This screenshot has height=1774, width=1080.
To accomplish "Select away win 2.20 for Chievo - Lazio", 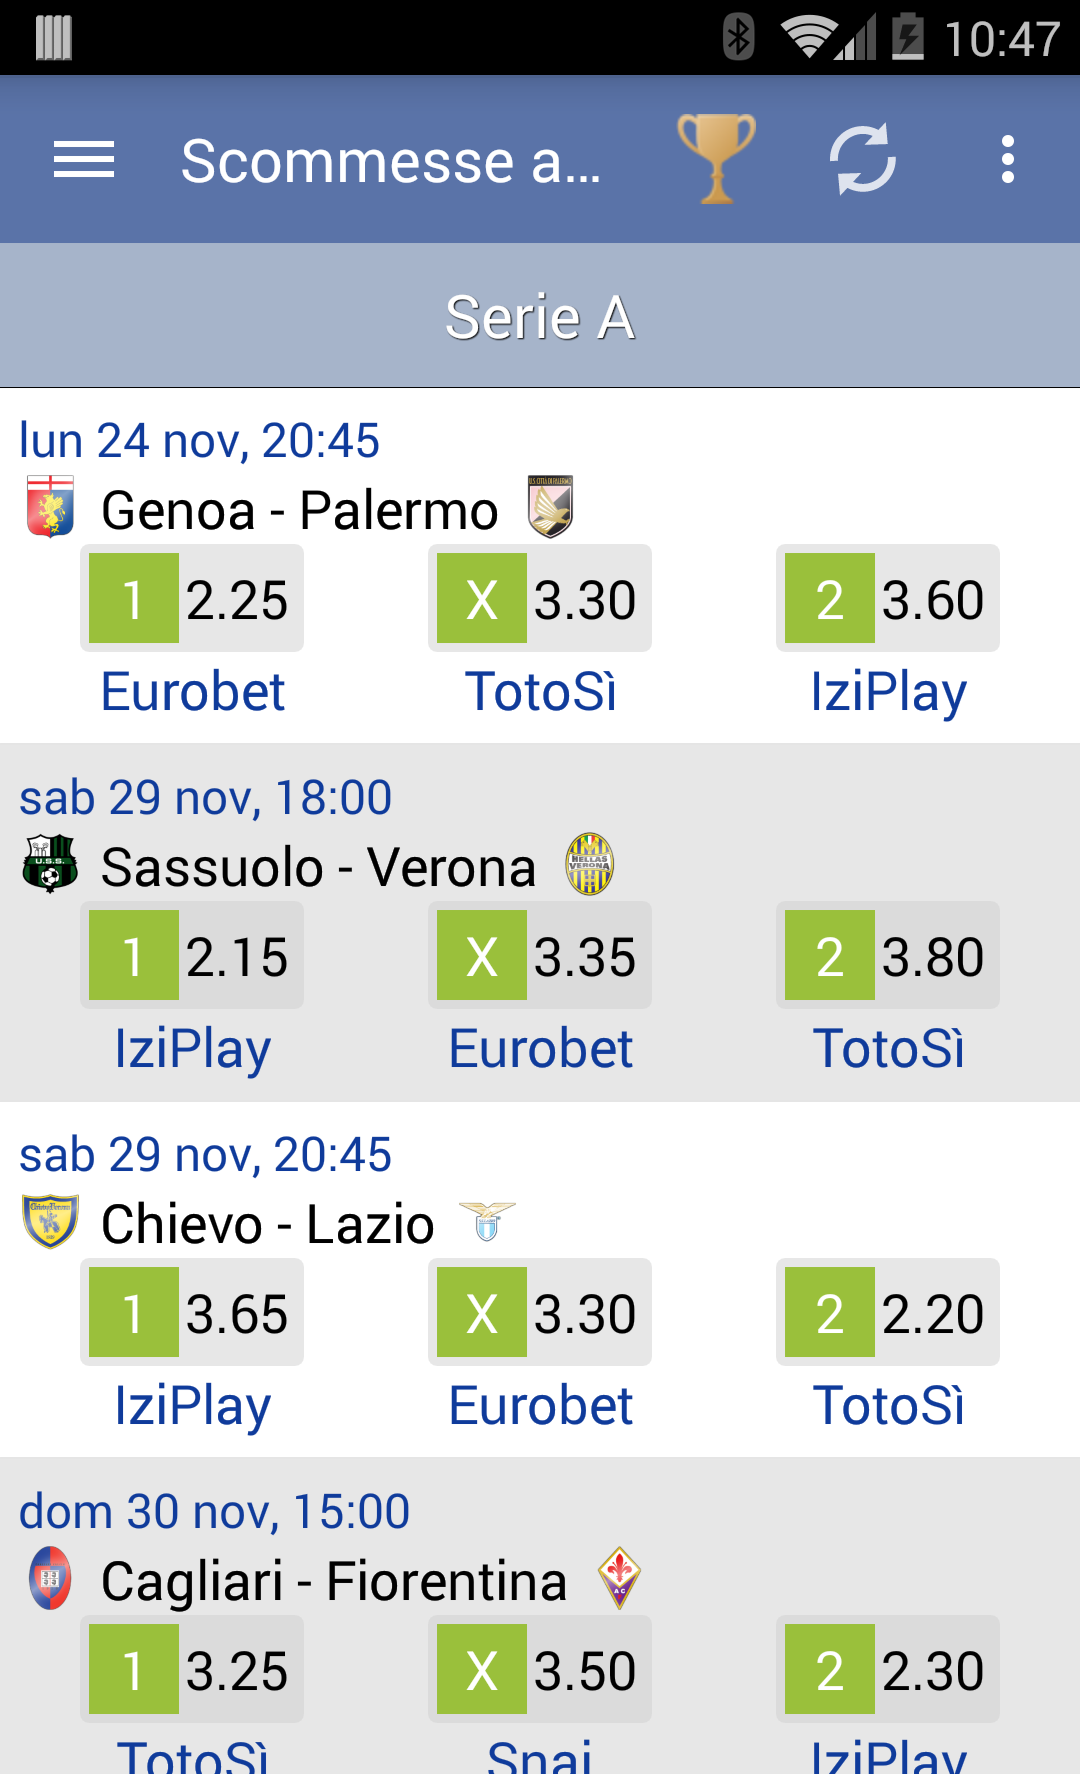I will click(888, 1312).
